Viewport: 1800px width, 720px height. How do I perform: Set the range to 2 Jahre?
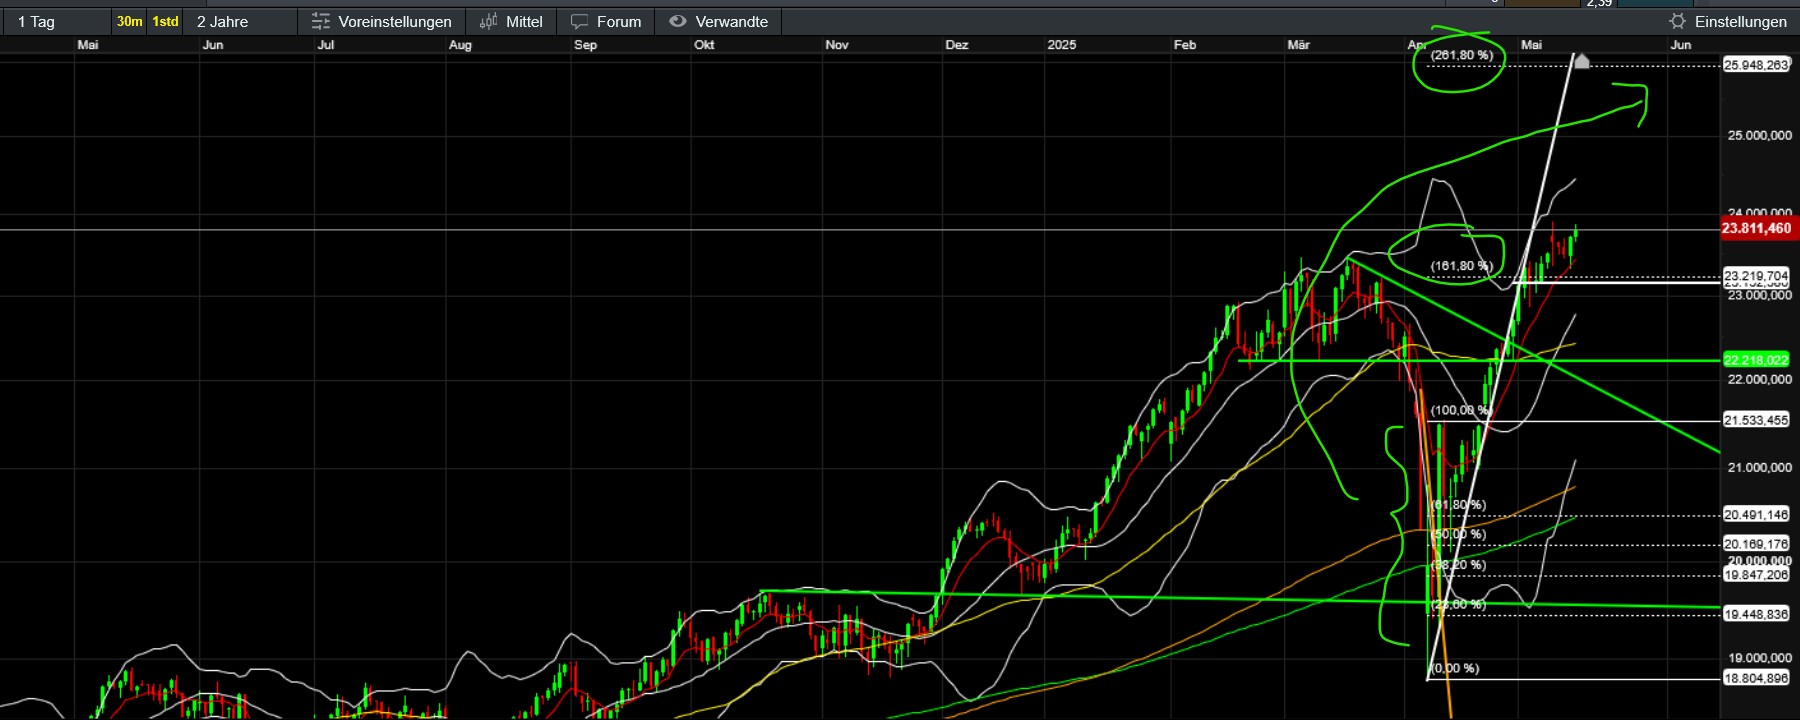pyautogui.click(x=222, y=21)
